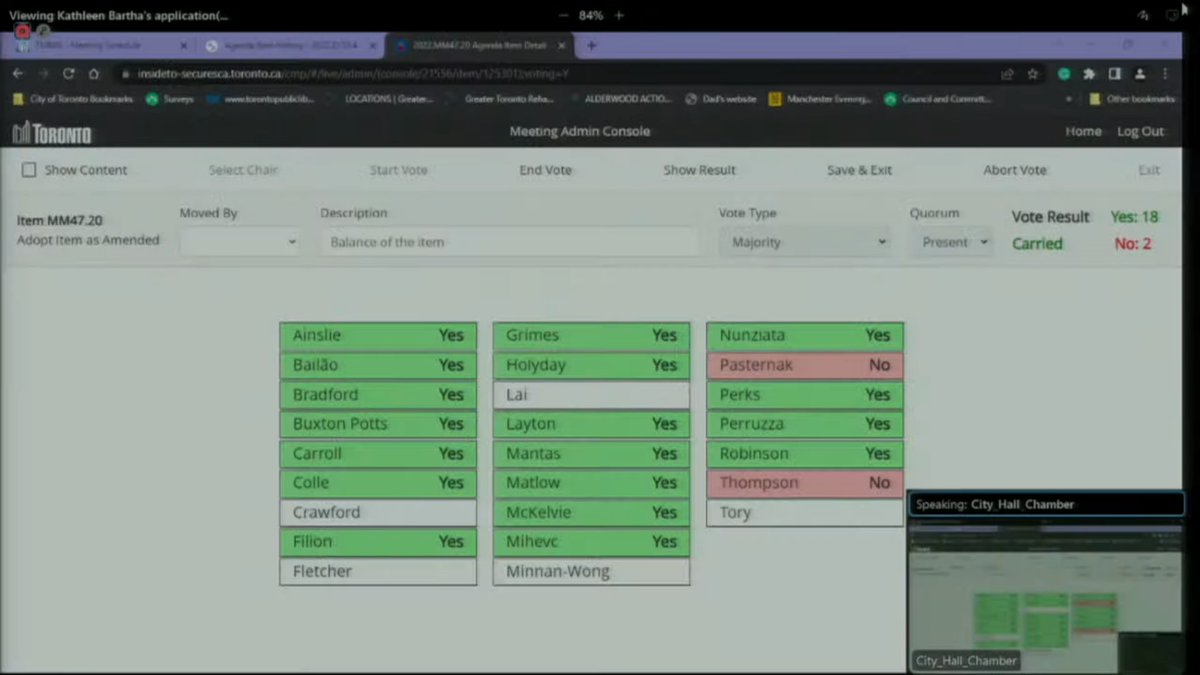Screen dimensions: 1200x675
Task: Toggle Lai's blank vote row
Action: pyautogui.click(x=591, y=395)
